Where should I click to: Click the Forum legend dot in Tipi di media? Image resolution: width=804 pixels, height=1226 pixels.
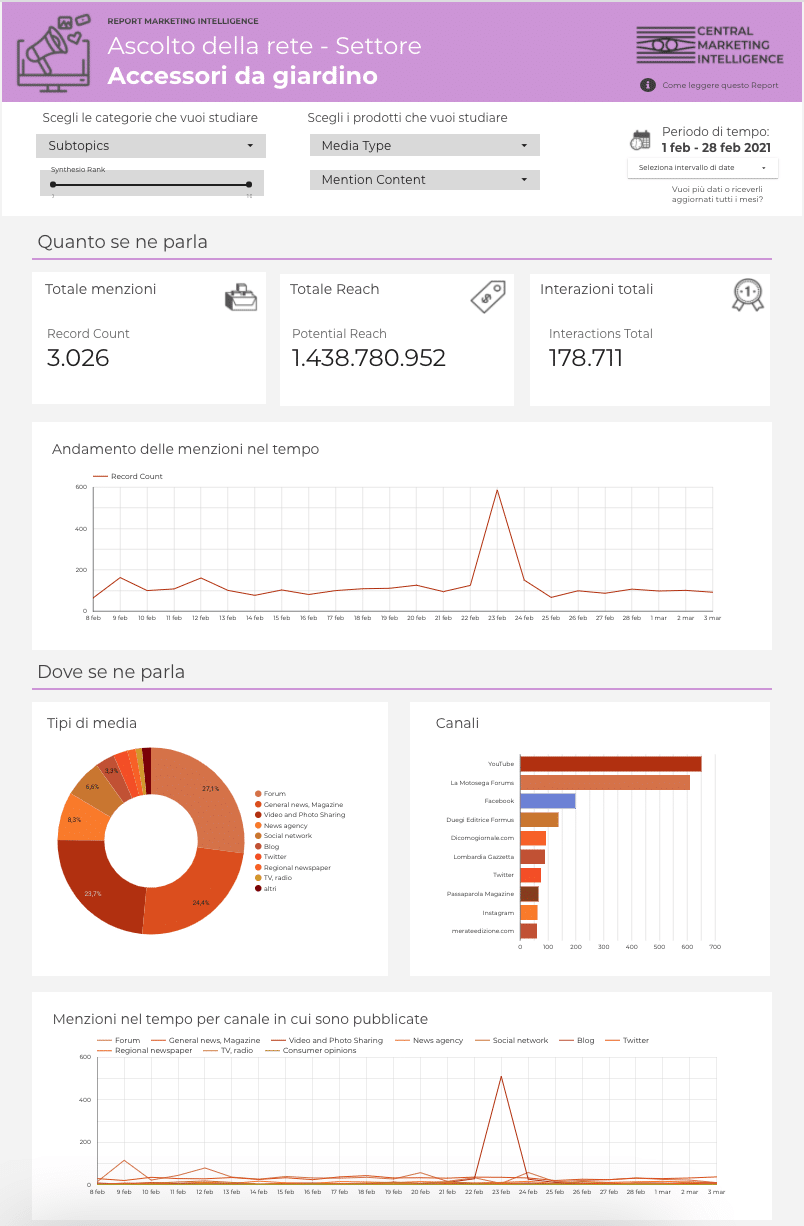(x=258, y=794)
